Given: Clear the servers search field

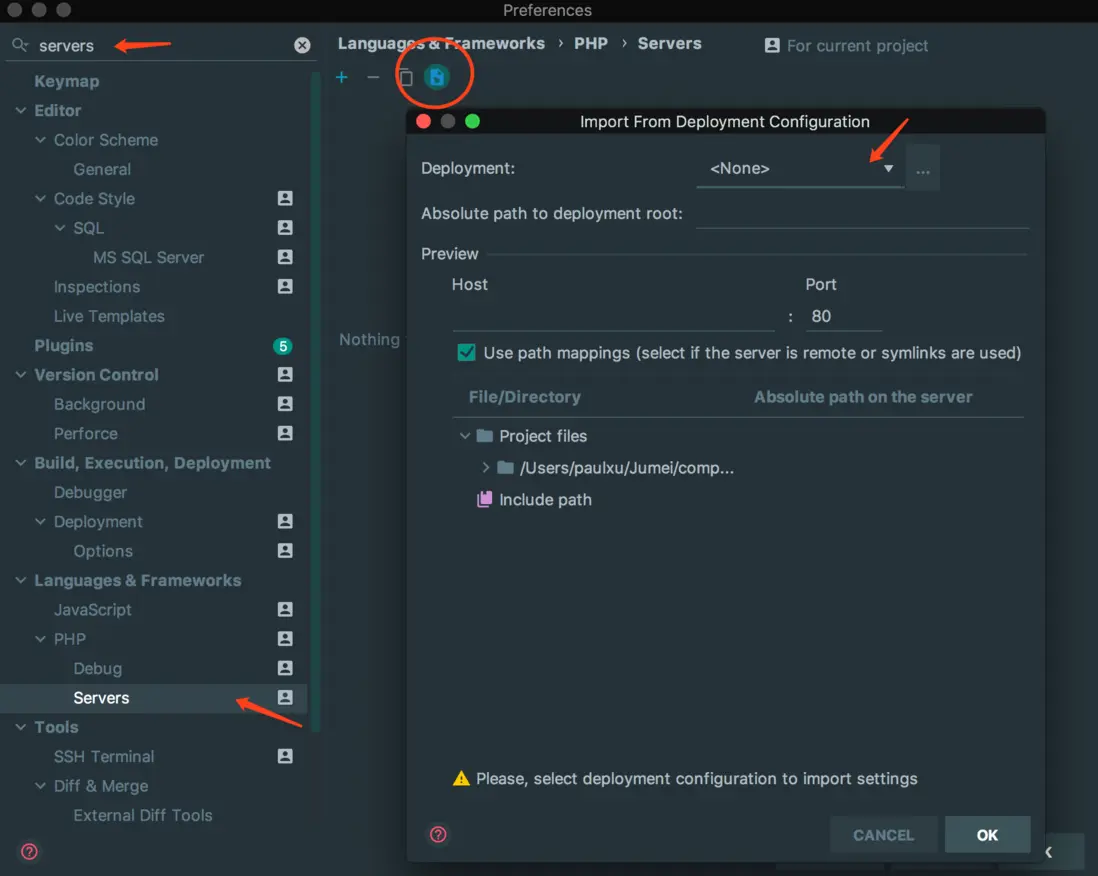Looking at the screenshot, I should [302, 46].
